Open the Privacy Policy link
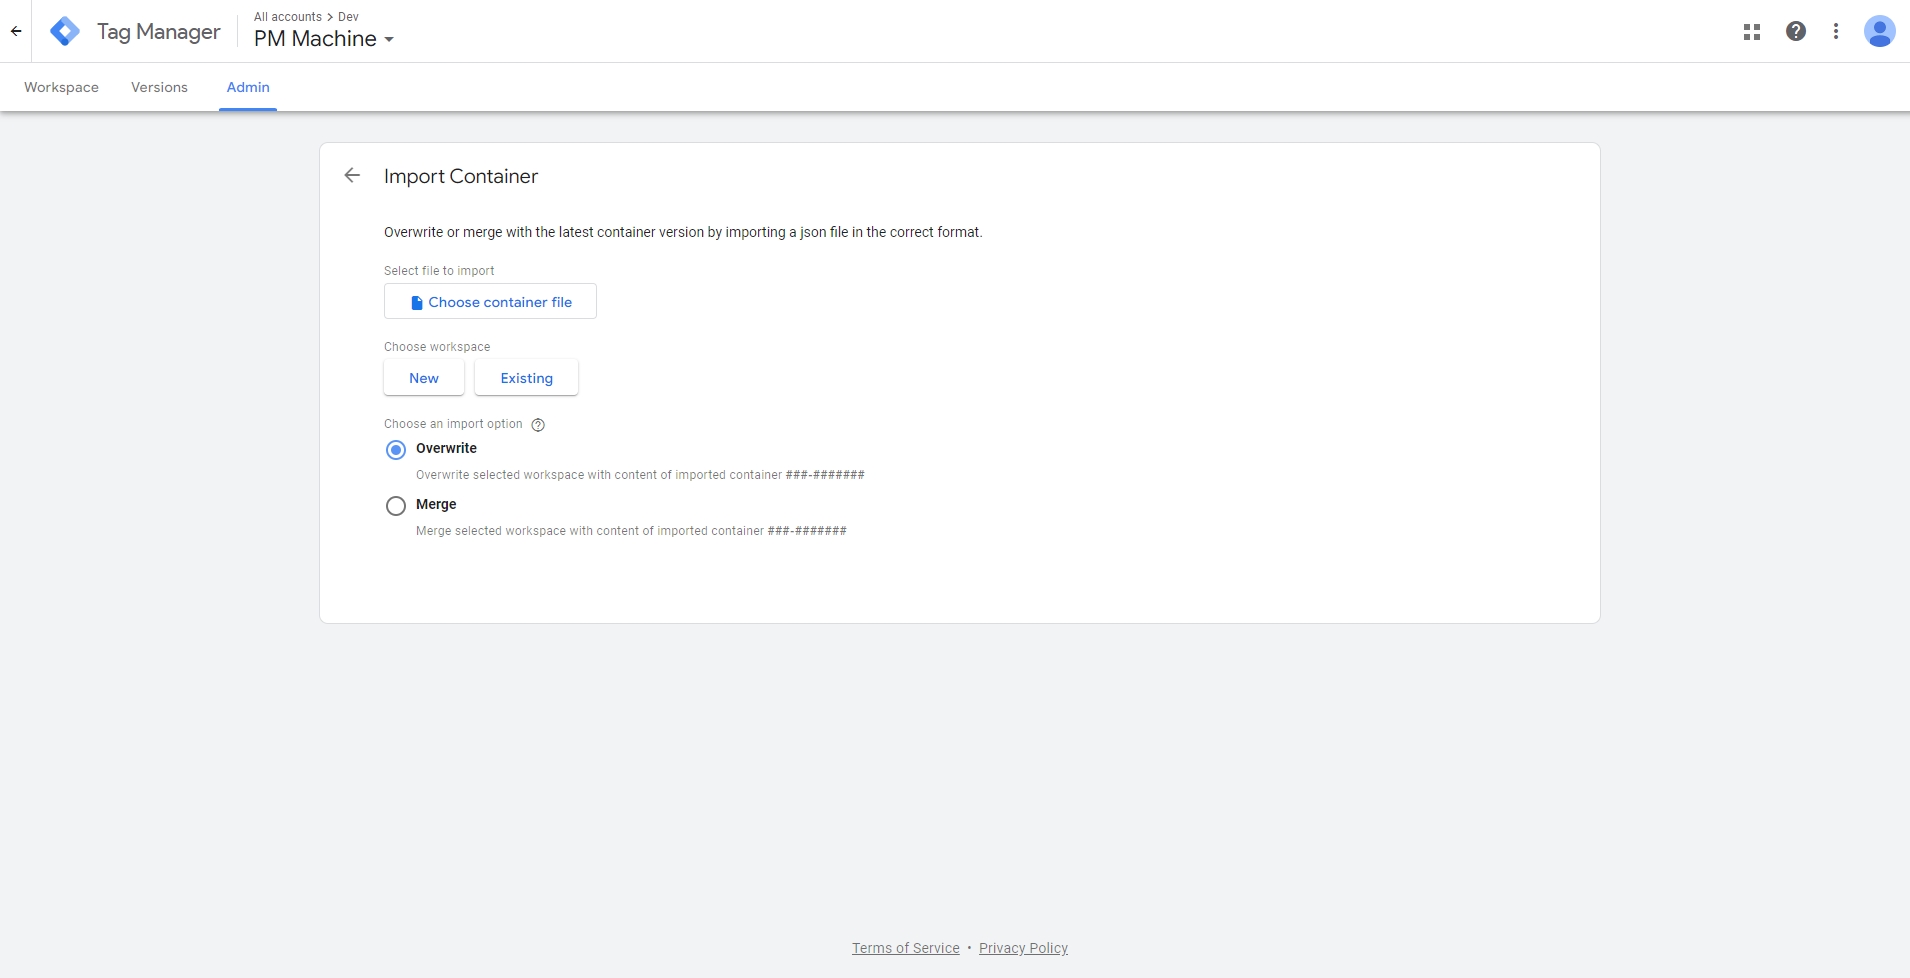 pos(1023,948)
